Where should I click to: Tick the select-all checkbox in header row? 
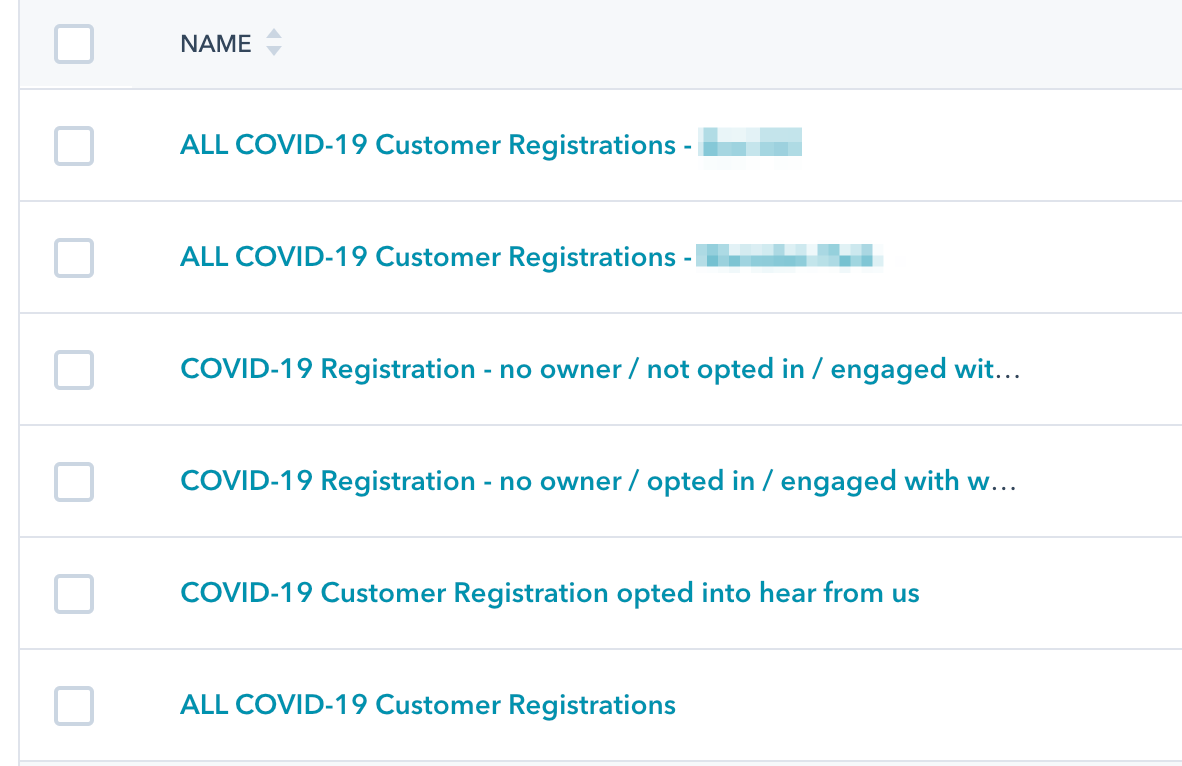[74, 44]
